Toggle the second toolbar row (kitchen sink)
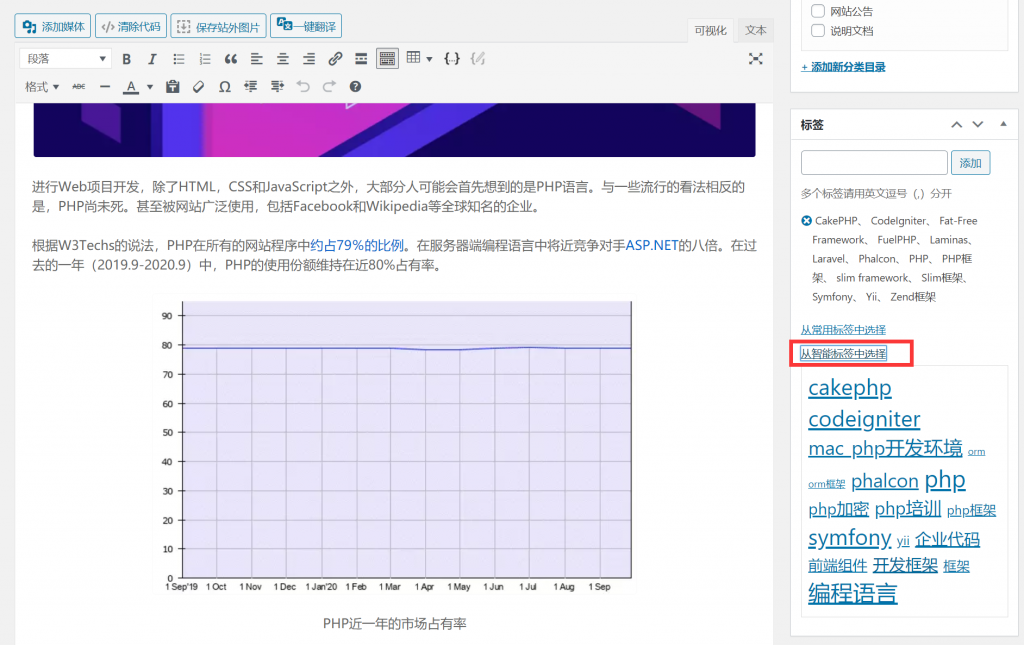 [x=387, y=58]
